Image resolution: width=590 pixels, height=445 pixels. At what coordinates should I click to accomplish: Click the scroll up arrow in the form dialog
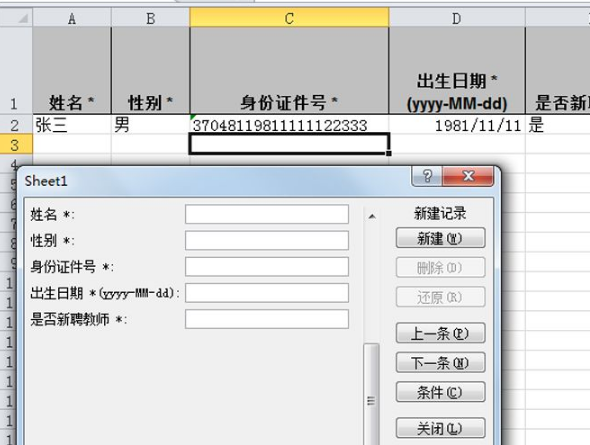tap(372, 216)
